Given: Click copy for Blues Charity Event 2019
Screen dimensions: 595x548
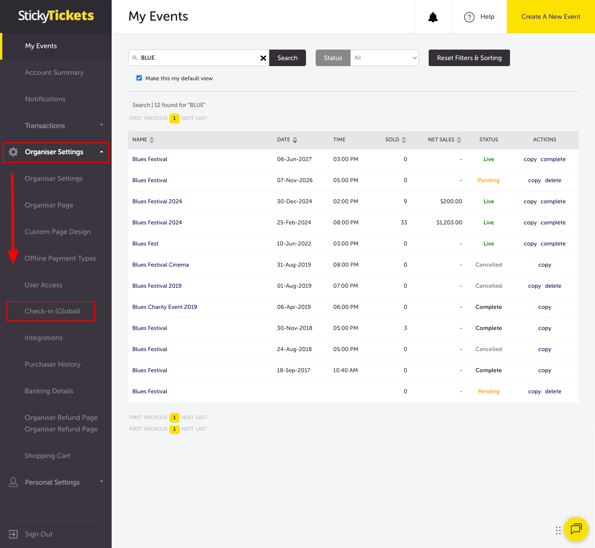Looking at the screenshot, I should click(545, 307).
